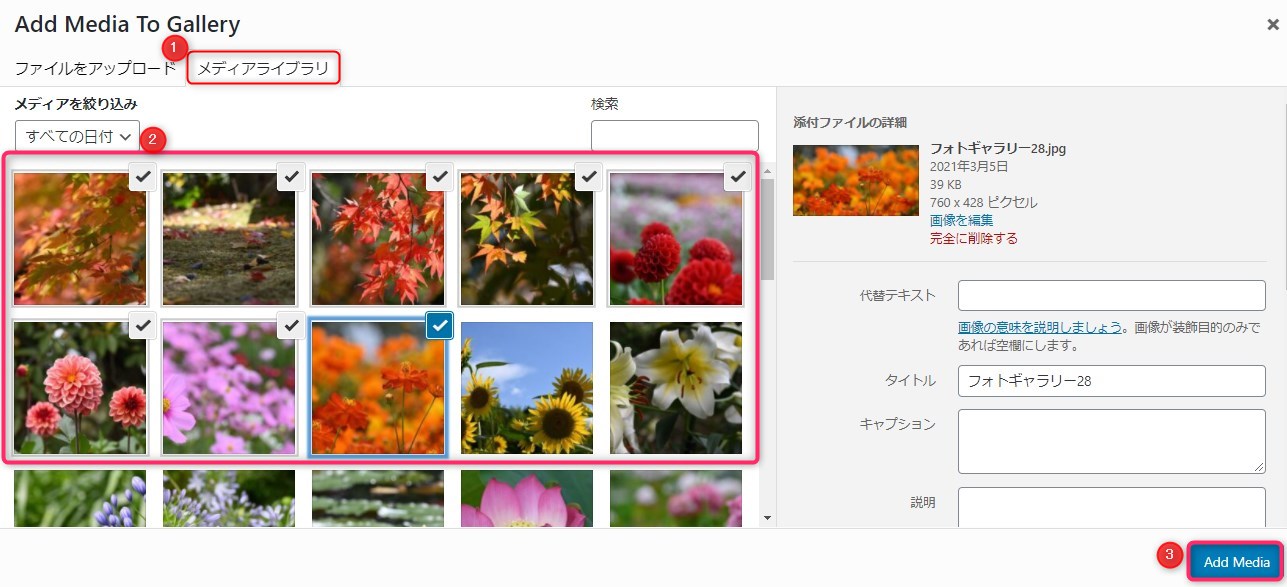Select the orange cosmos thumbnail image
This screenshot has width=1287, height=587.
tap(378, 388)
